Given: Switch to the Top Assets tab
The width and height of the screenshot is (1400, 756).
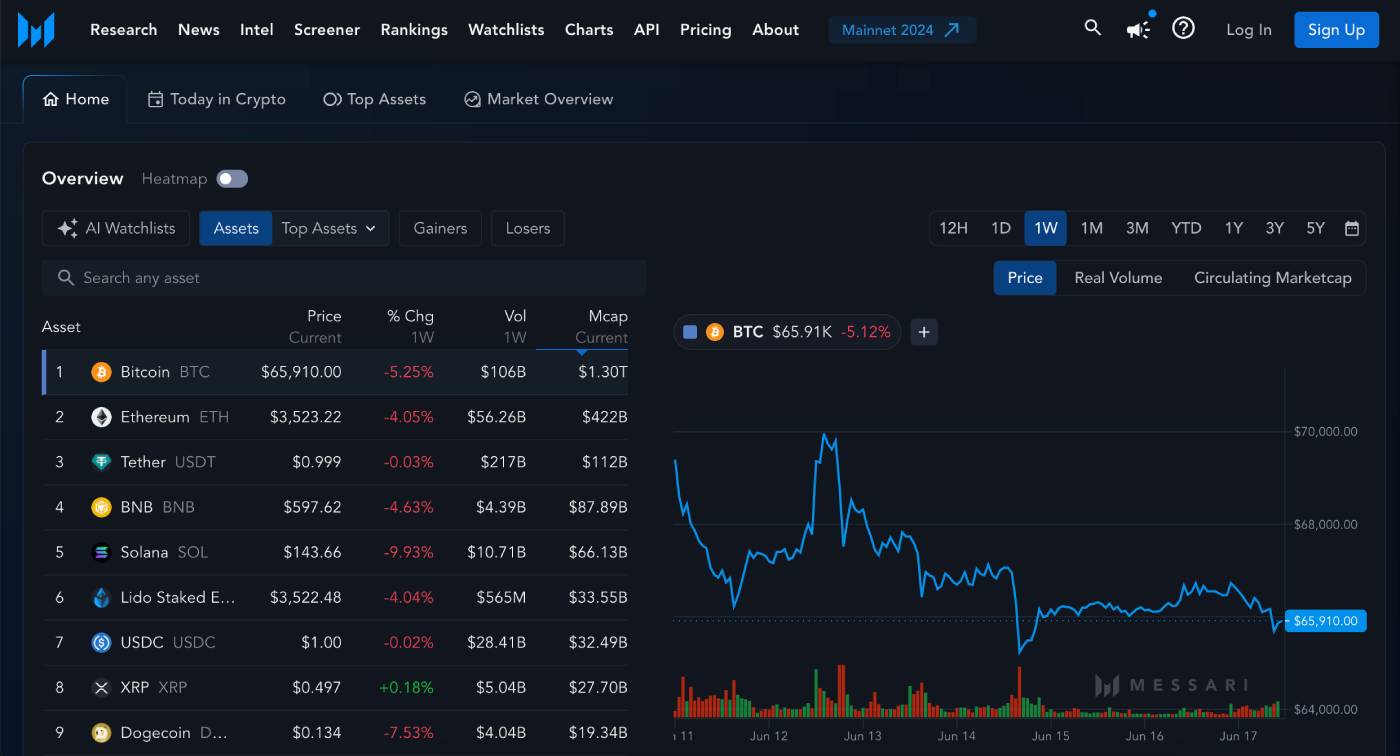Looking at the screenshot, I should tap(374, 99).
